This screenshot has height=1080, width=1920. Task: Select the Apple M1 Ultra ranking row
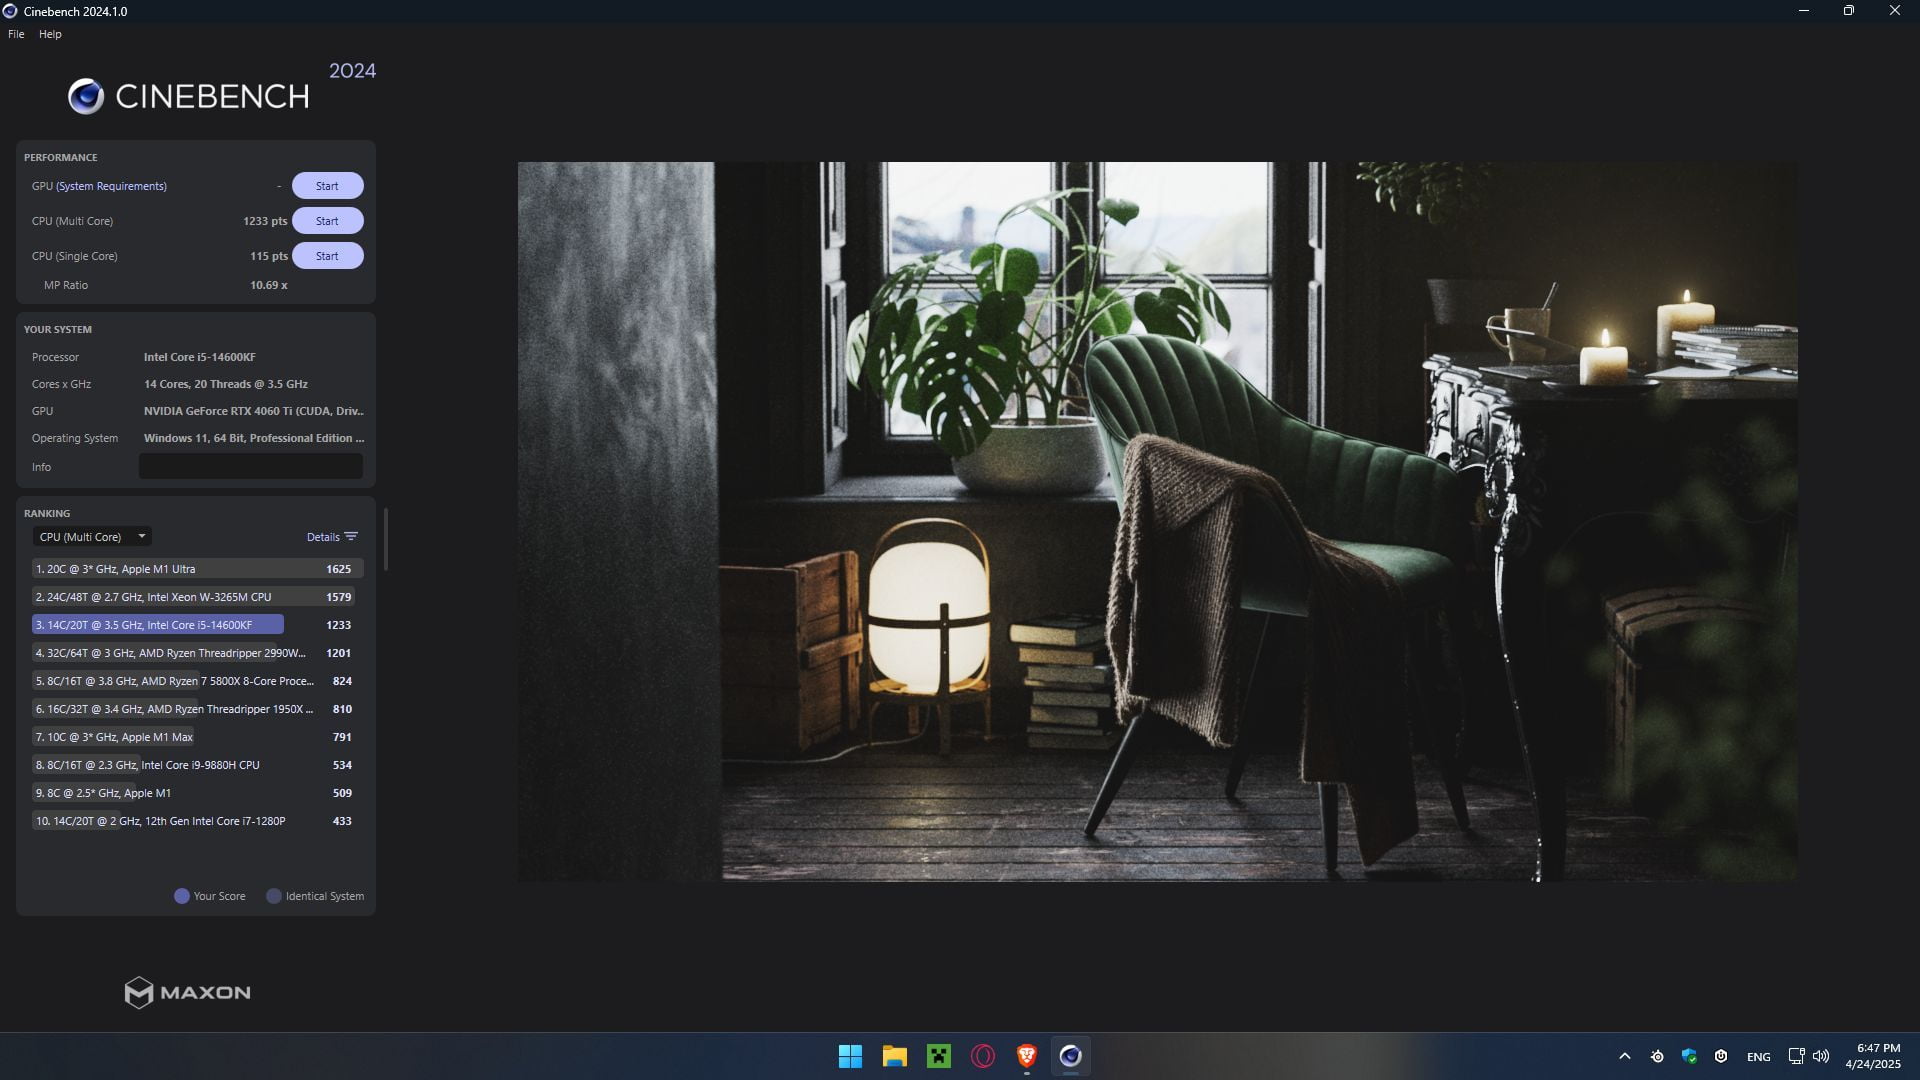pyautogui.click(x=196, y=569)
